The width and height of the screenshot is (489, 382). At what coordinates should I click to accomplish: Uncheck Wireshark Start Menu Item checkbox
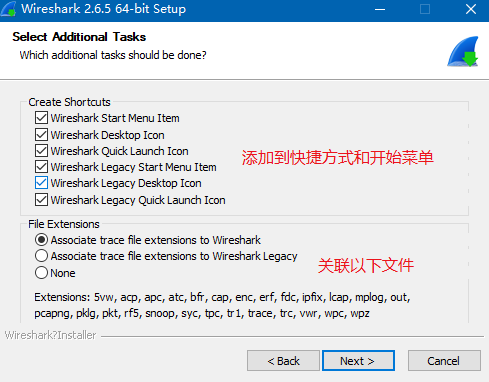41,118
